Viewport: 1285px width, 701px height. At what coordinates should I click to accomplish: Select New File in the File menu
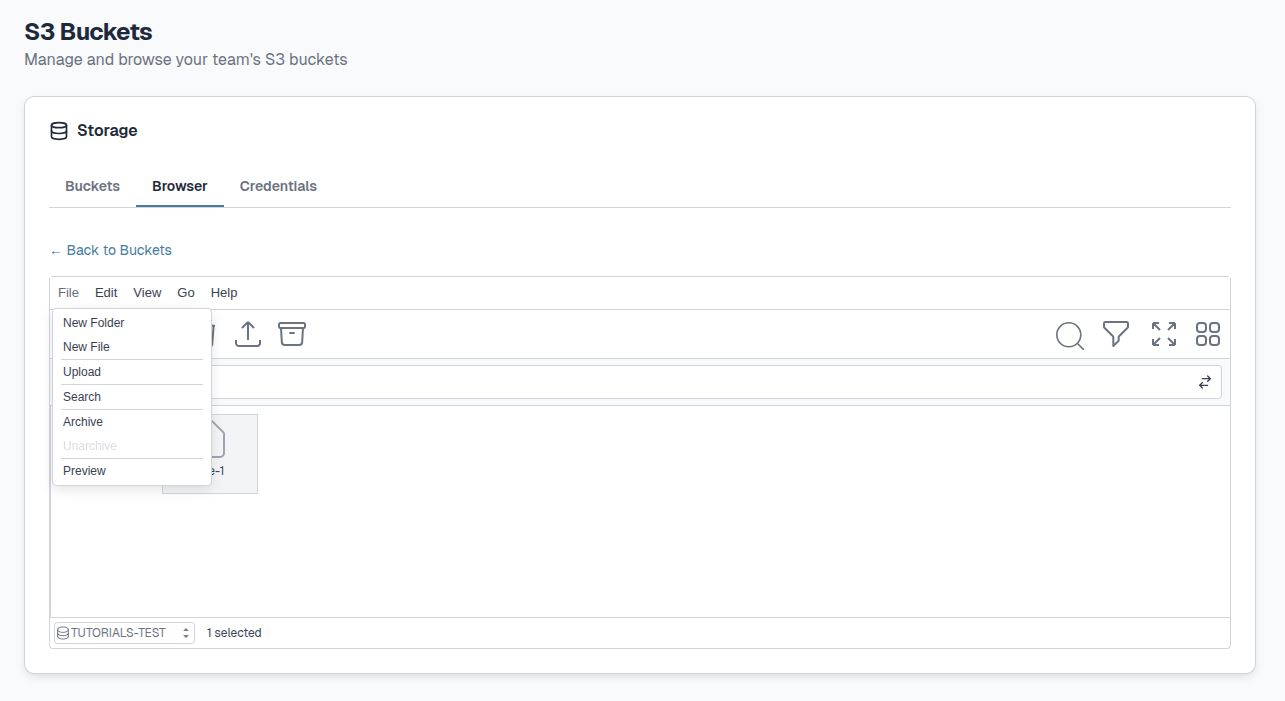86,347
